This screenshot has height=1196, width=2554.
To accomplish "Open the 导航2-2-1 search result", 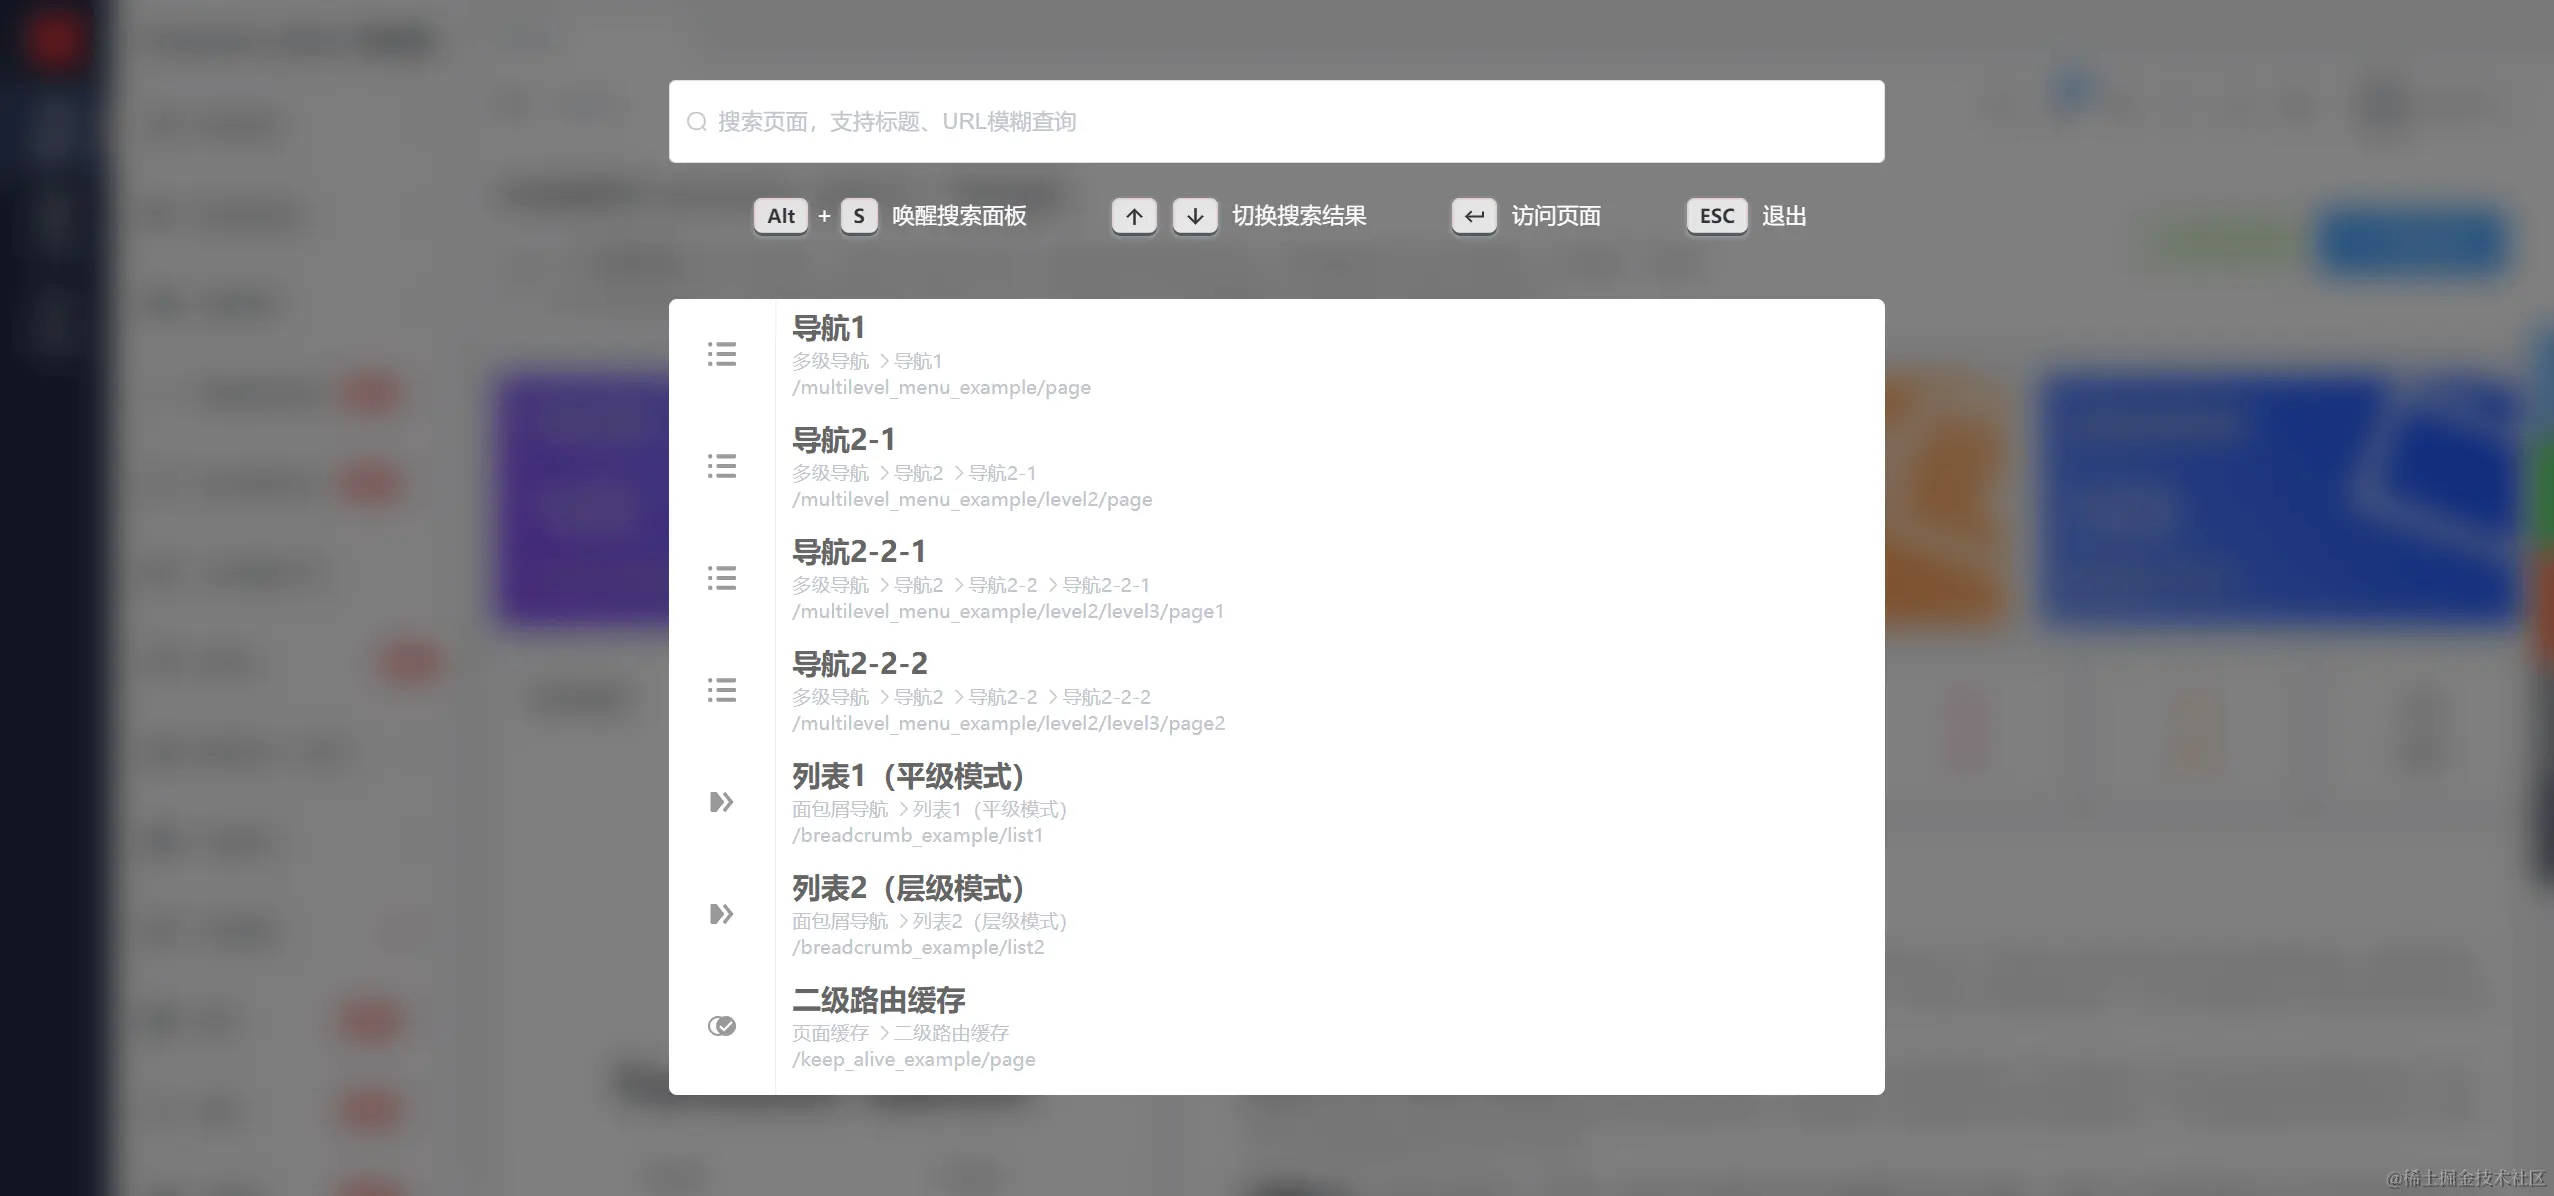I will [1276, 579].
